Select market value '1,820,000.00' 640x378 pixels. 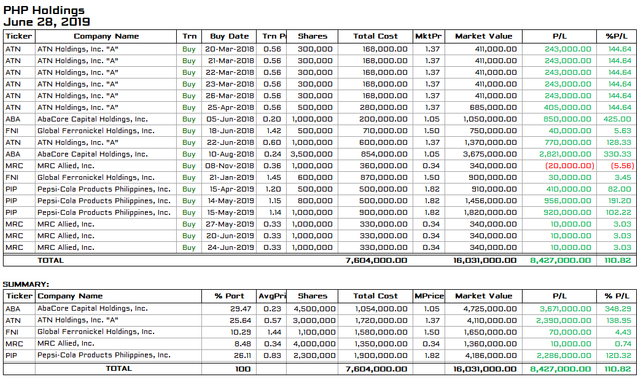point(490,213)
